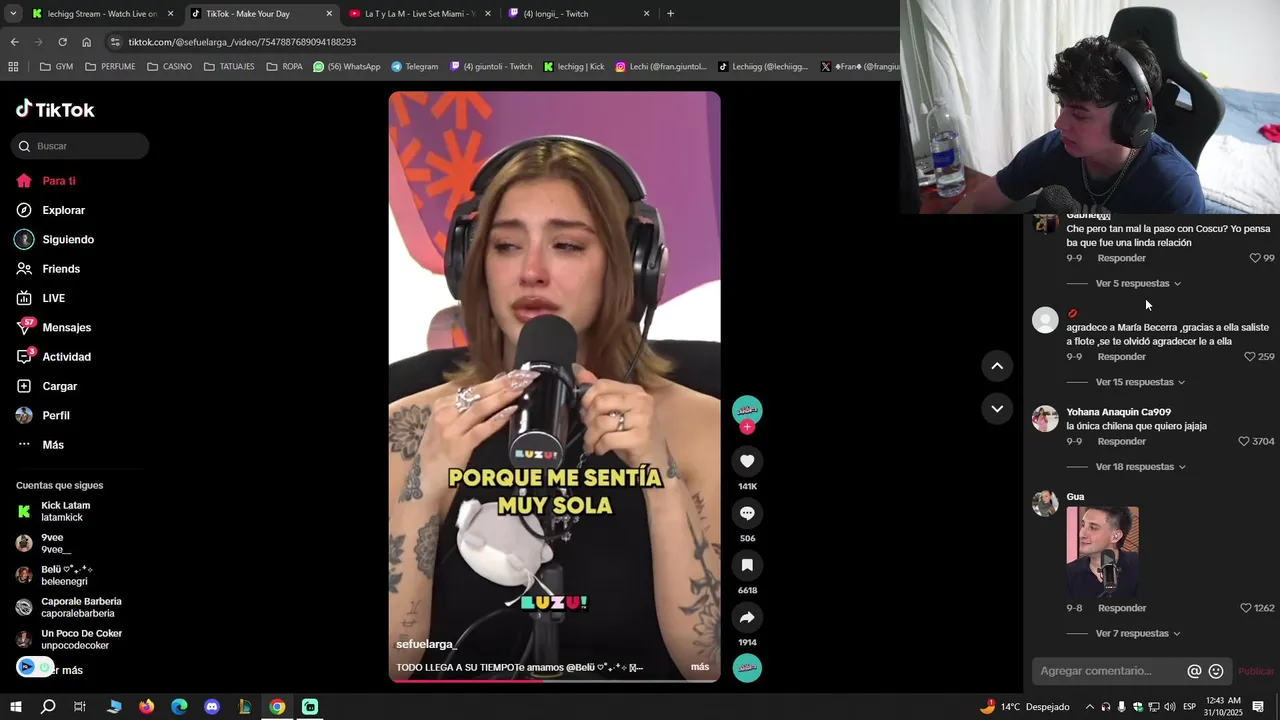
Task: Open a new browser tab
Action: tap(670, 14)
